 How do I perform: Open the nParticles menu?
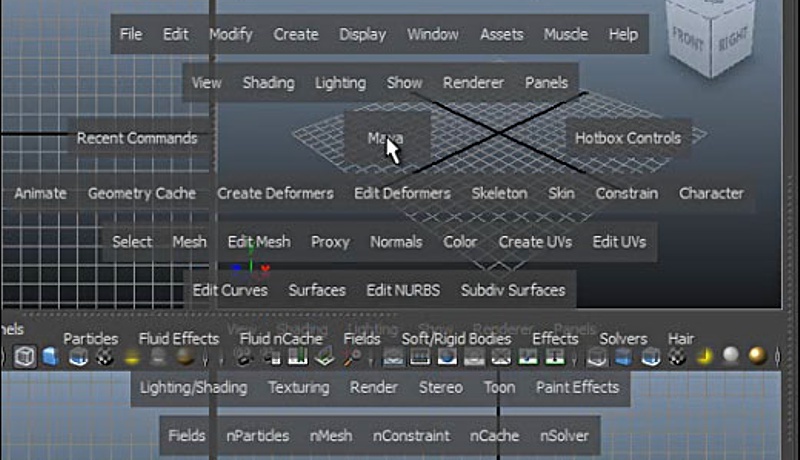tap(258, 436)
